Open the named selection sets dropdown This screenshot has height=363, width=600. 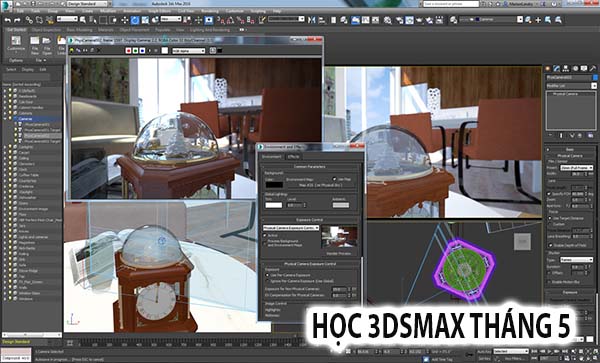tap(286, 19)
